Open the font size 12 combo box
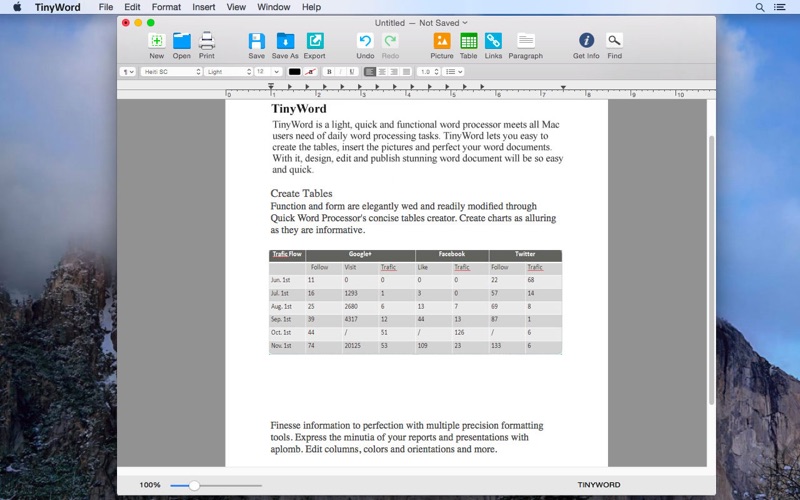This screenshot has height=500, width=800. coord(268,72)
